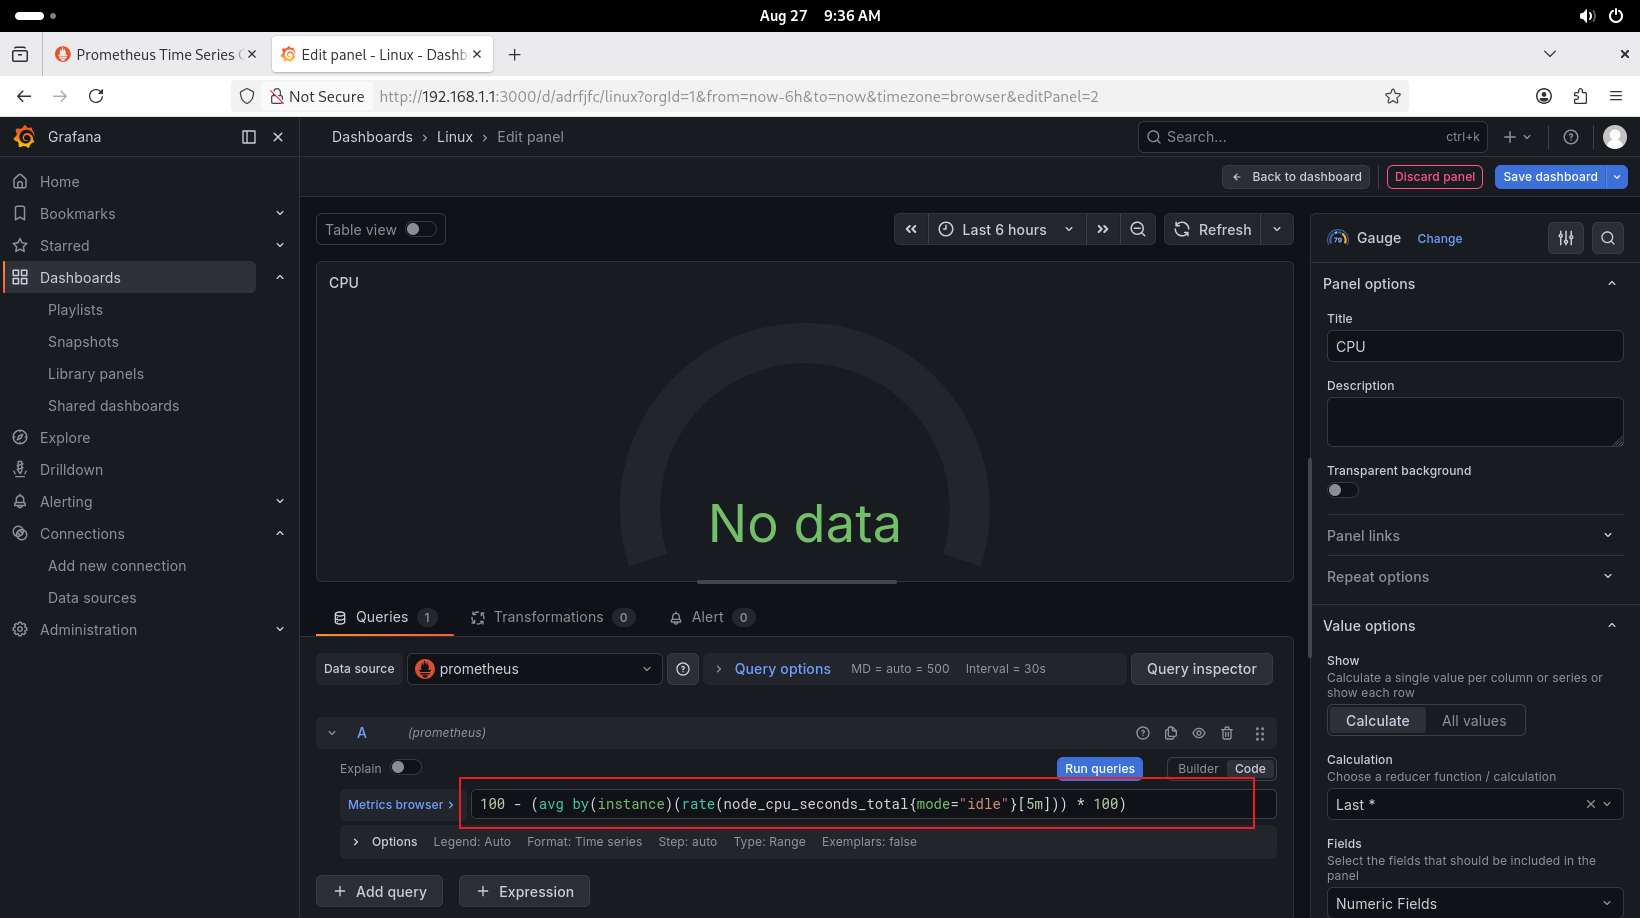Enable the Explain toggle
Viewport: 1640px width, 918px height.
tap(405, 767)
